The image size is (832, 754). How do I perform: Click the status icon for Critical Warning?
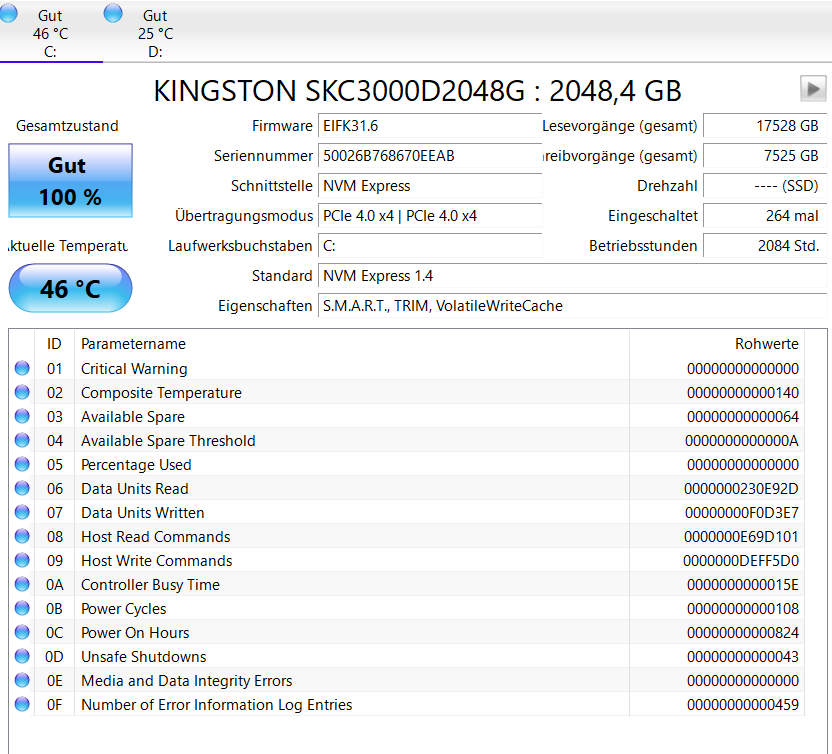coord(22,368)
